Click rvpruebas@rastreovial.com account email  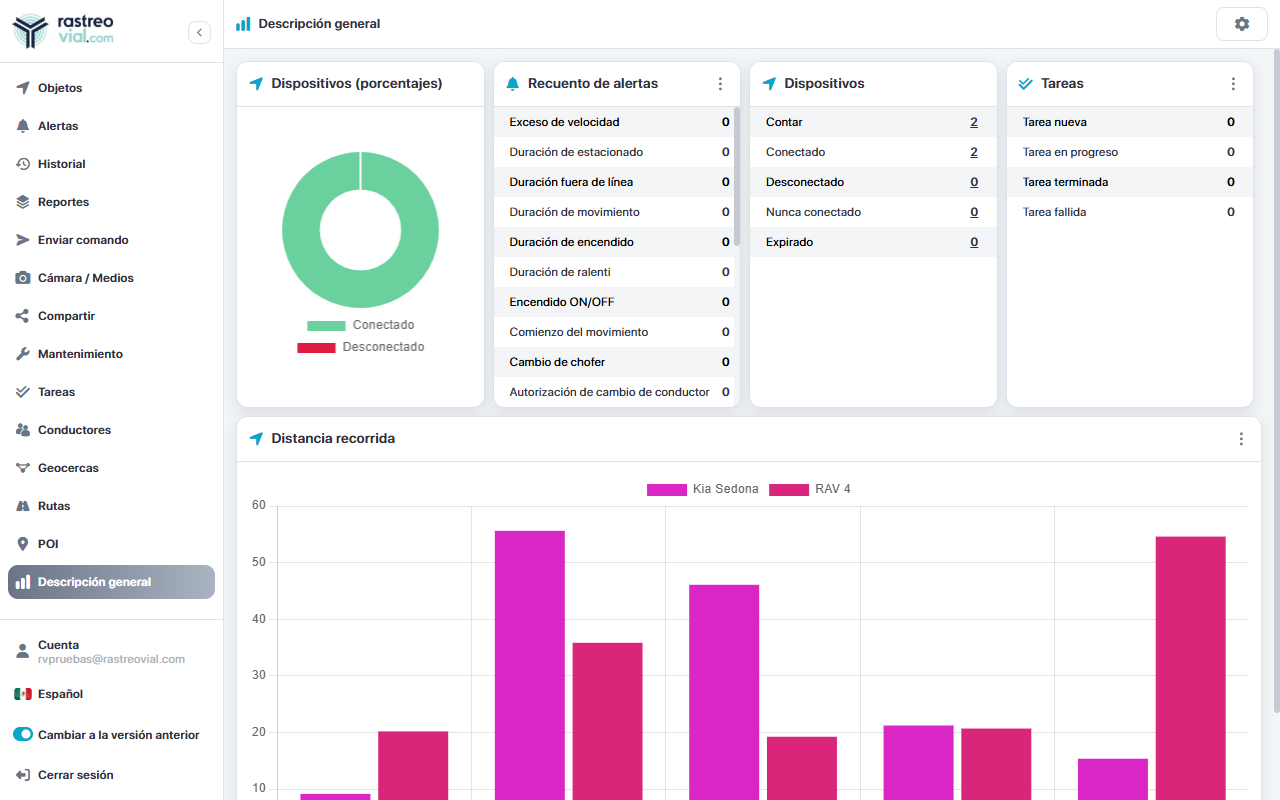pyautogui.click(x=112, y=659)
